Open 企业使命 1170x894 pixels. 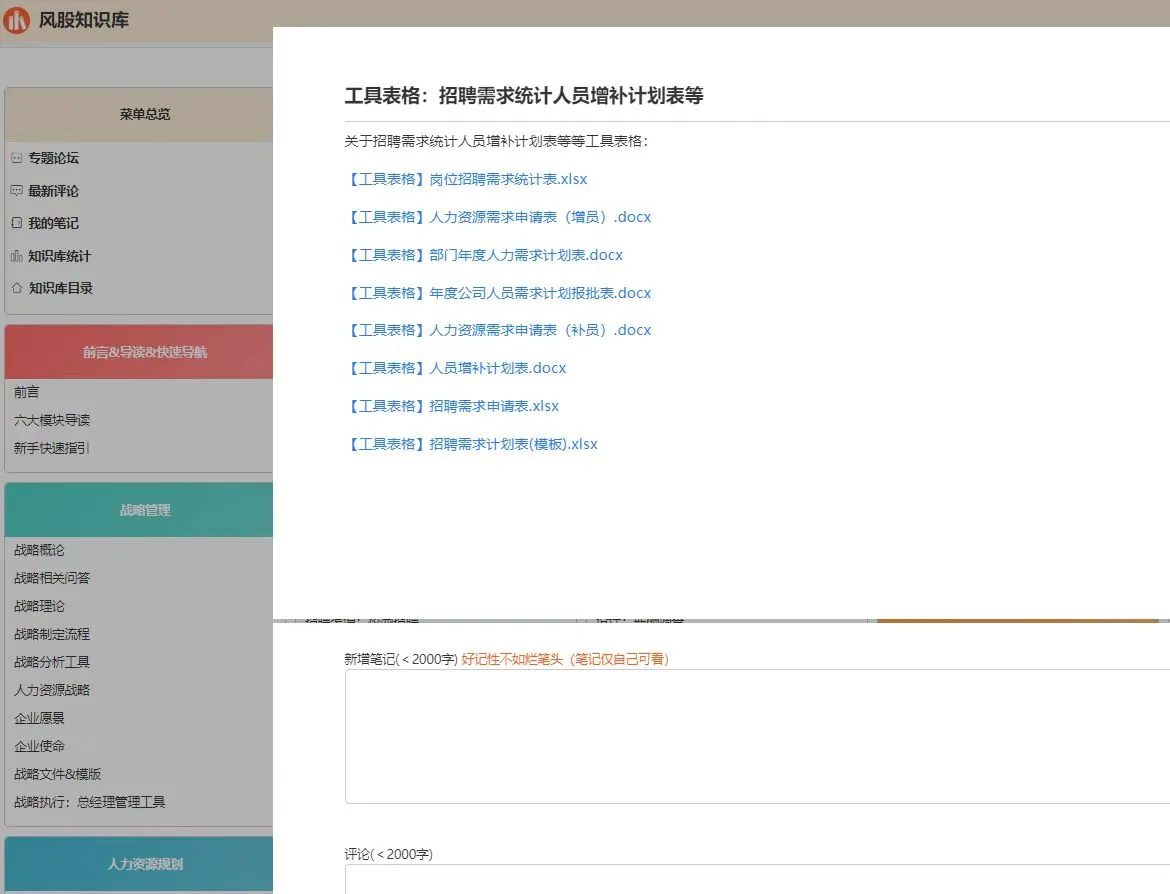click(x=40, y=745)
